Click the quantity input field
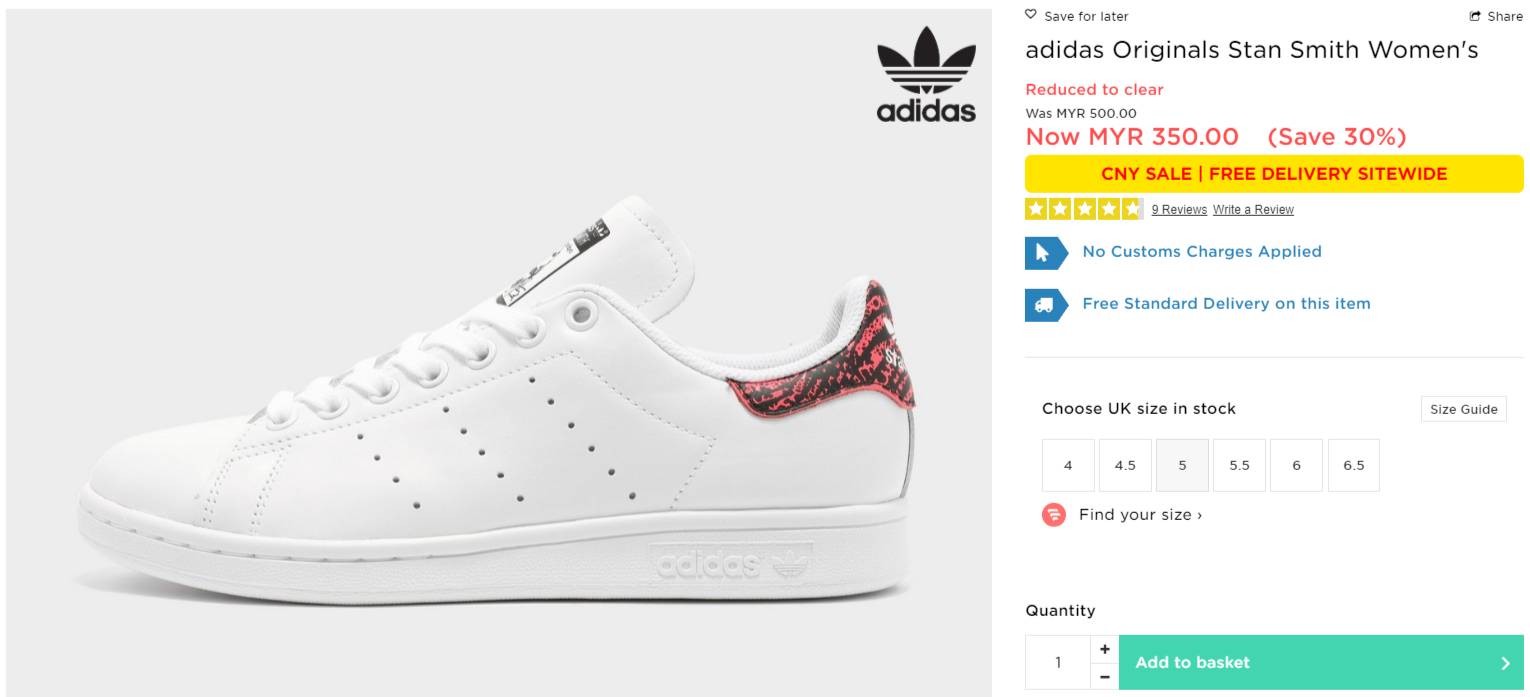The height and width of the screenshot is (697, 1530). point(1058,663)
